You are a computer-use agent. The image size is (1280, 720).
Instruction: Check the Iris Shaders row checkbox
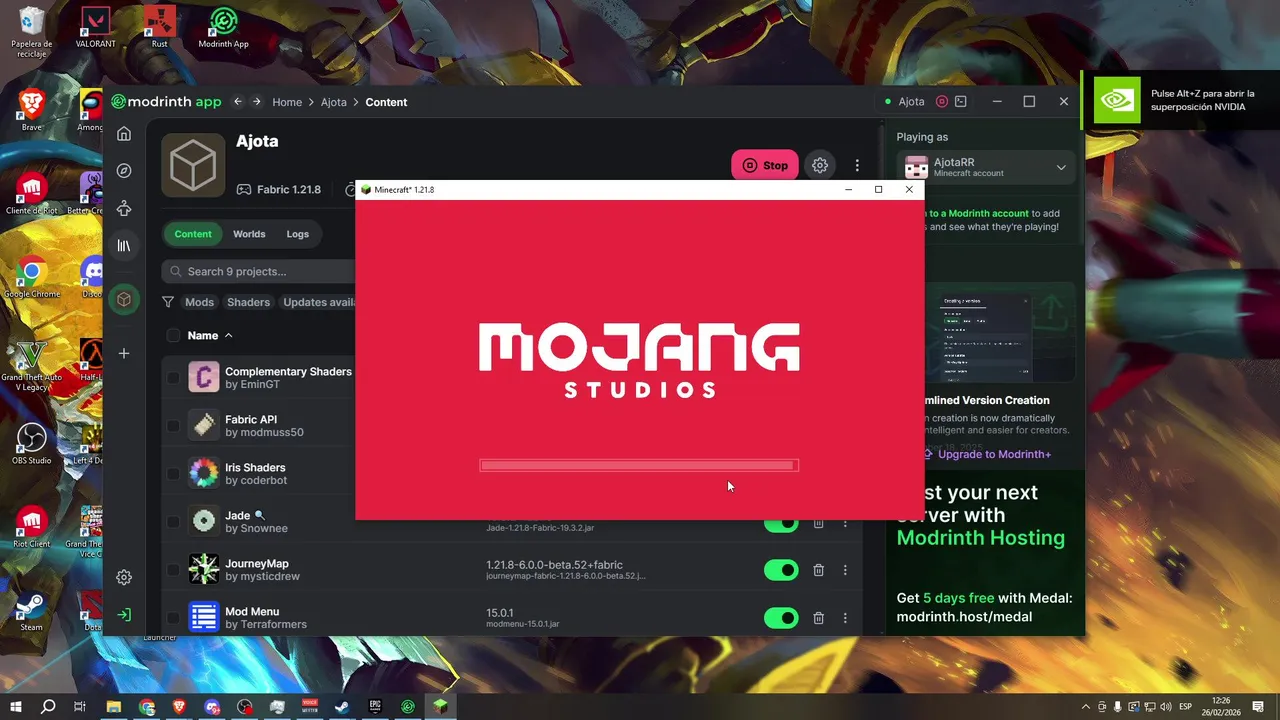coord(173,474)
